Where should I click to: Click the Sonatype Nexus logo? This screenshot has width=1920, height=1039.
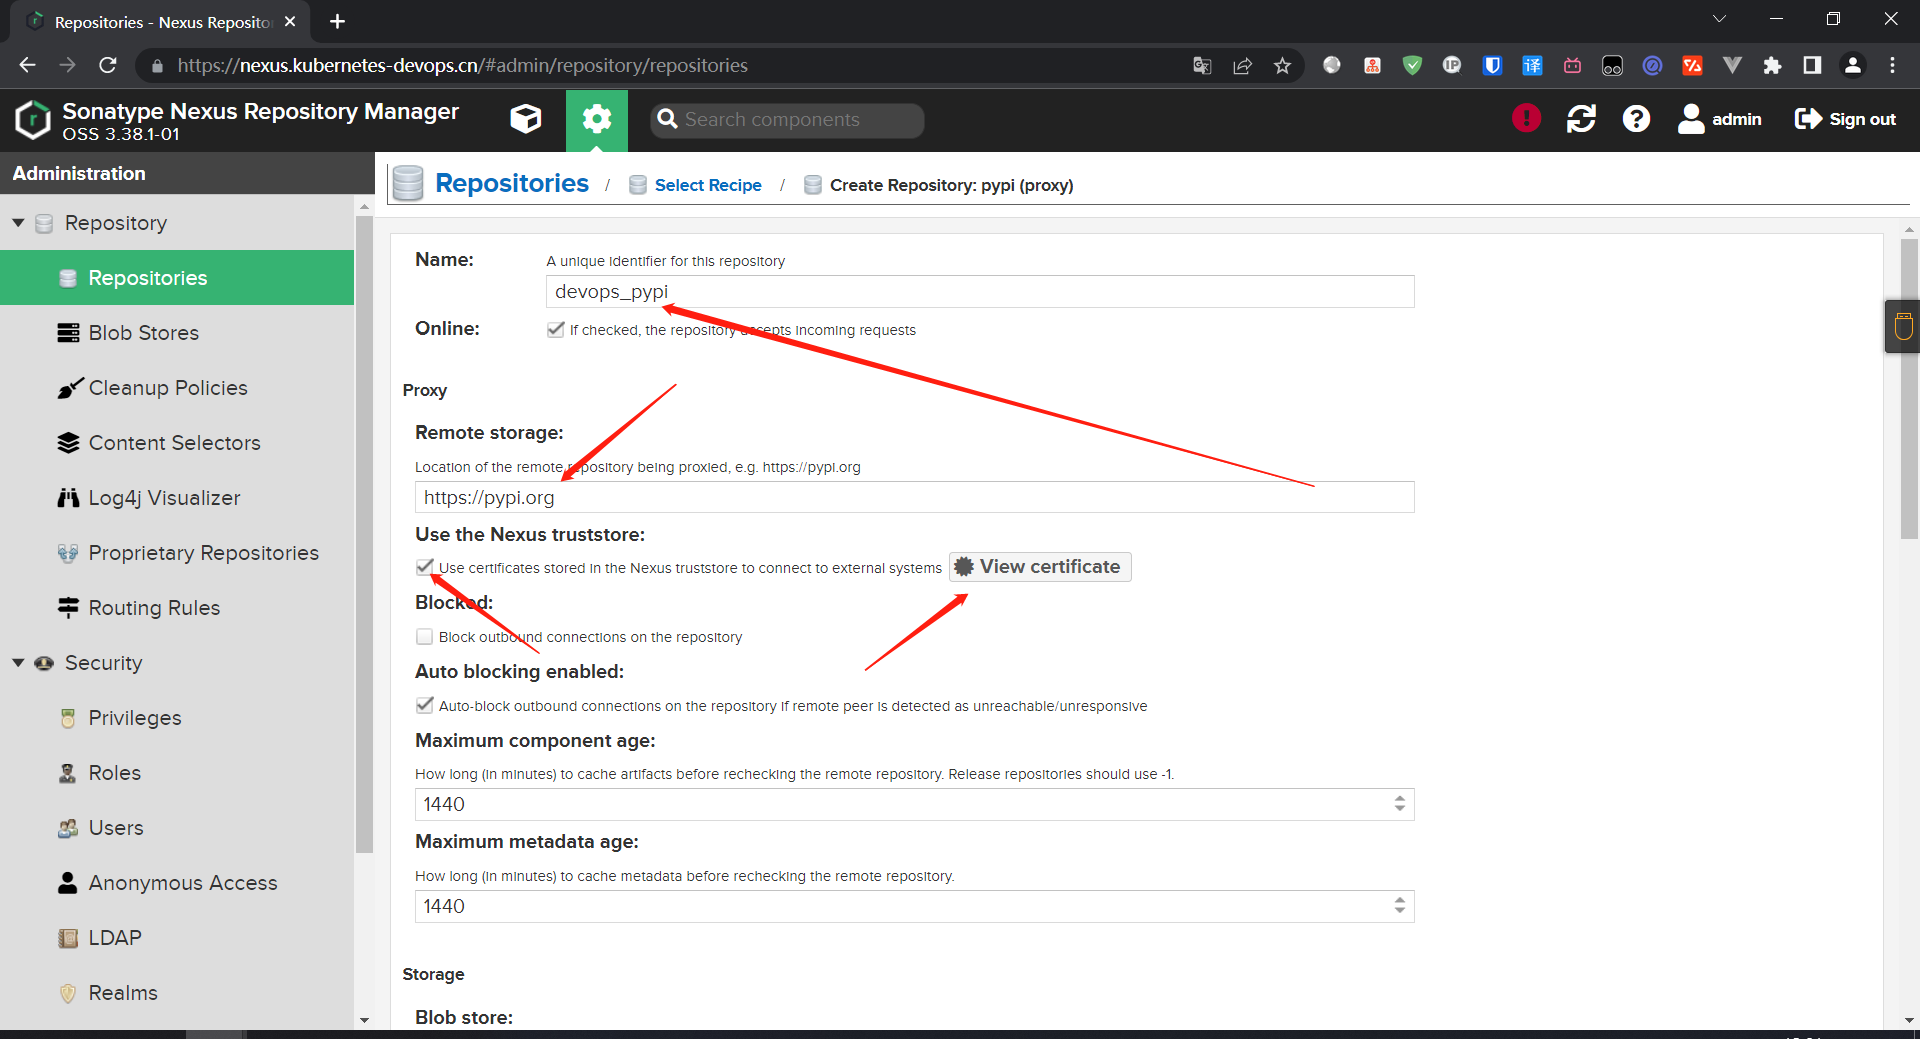pyautogui.click(x=33, y=120)
